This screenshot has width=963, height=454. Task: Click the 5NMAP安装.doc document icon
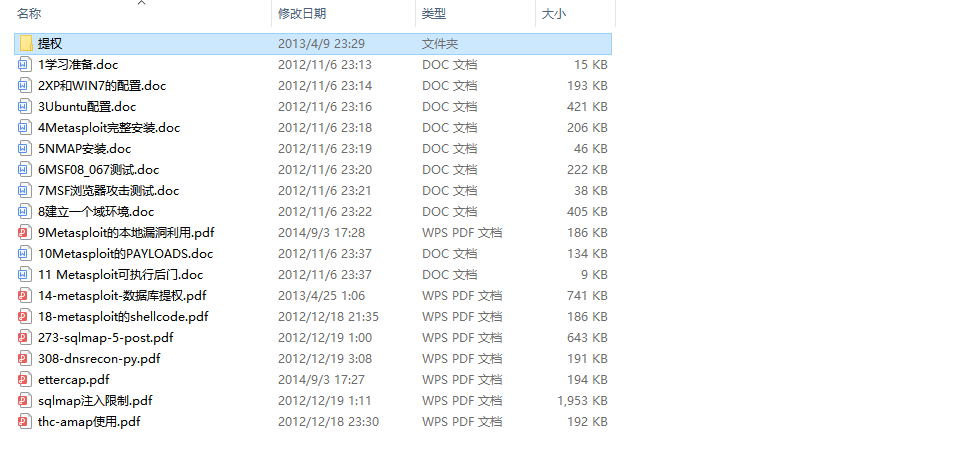click(24, 149)
